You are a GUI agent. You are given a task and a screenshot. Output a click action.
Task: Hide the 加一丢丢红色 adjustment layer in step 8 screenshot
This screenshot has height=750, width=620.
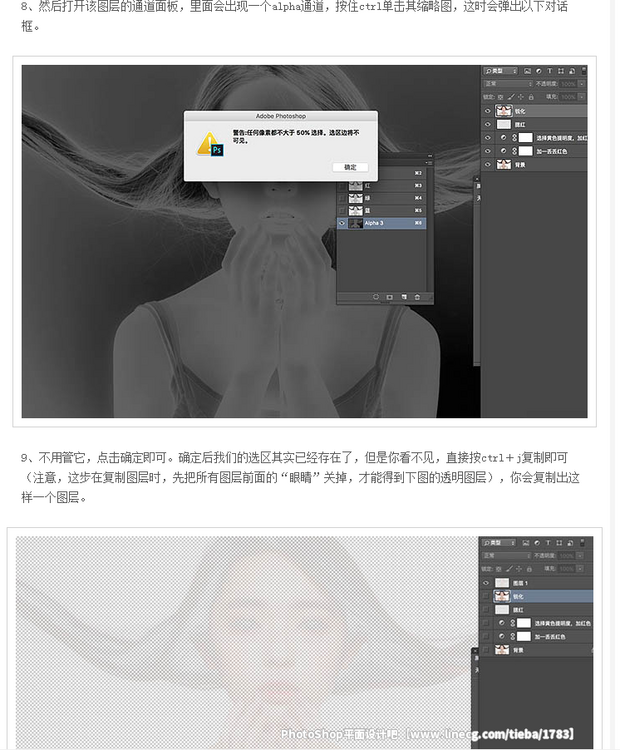(x=487, y=151)
